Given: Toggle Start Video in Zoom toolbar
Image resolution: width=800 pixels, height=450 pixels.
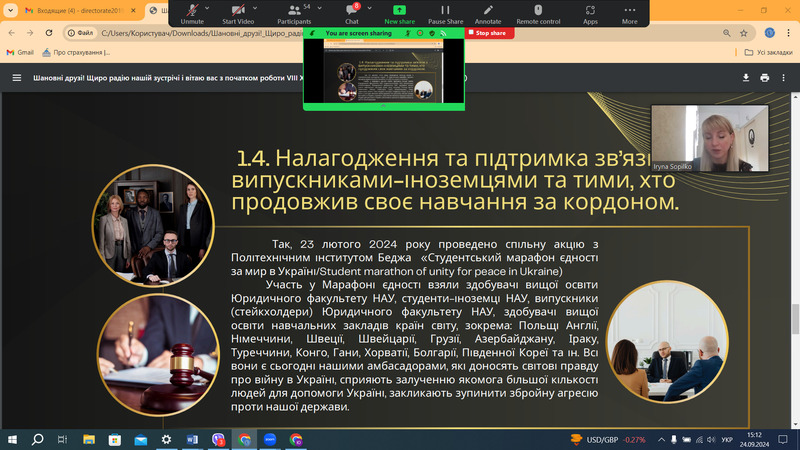Looking at the screenshot, I should tap(237, 12).
